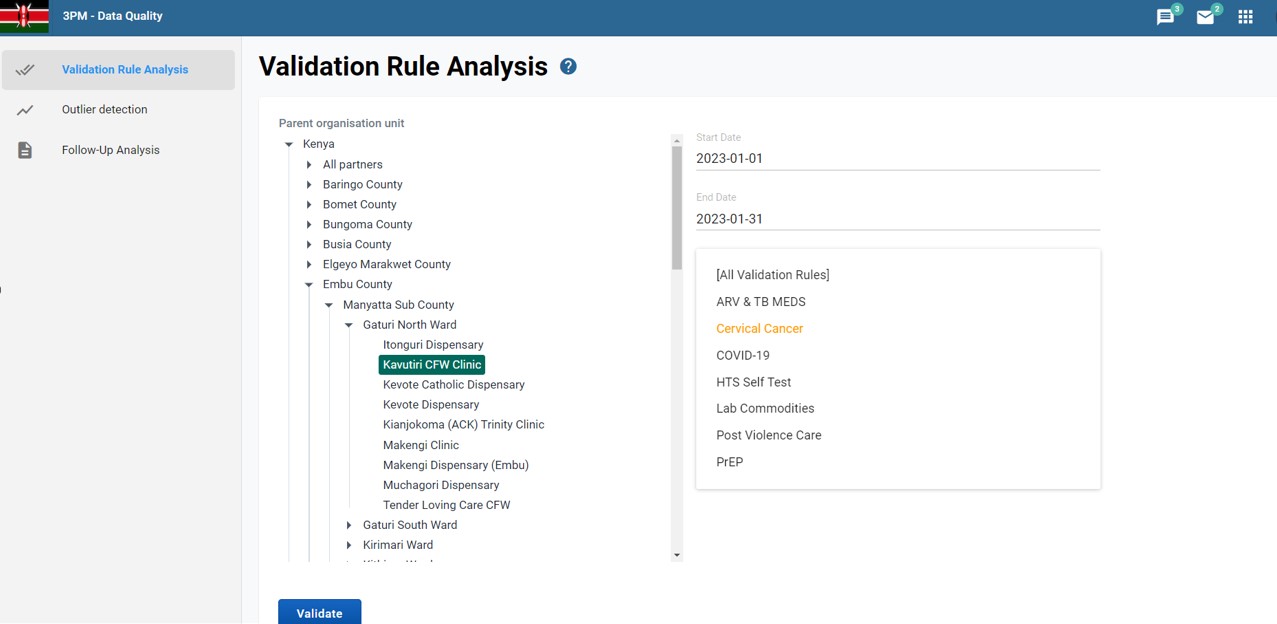The width and height of the screenshot is (1277, 624).
Task: Expand Elgeyo Marakwet County
Action: pos(309,265)
